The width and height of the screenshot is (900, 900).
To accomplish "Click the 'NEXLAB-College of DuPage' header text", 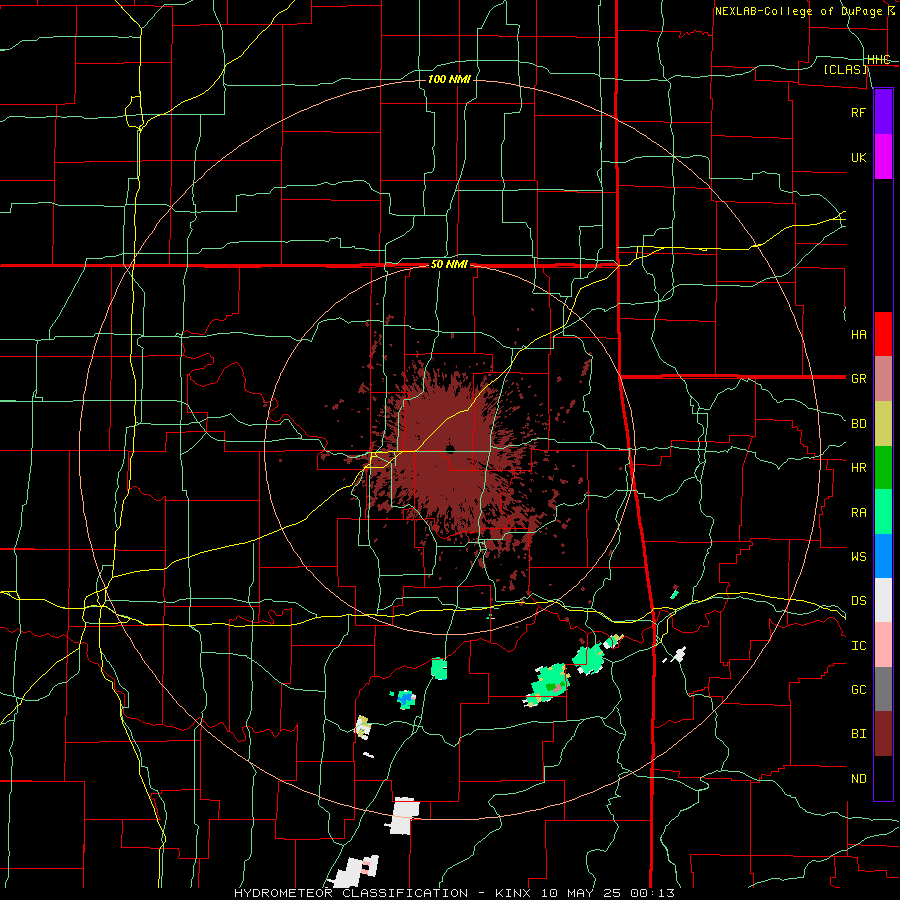I will [x=798, y=11].
